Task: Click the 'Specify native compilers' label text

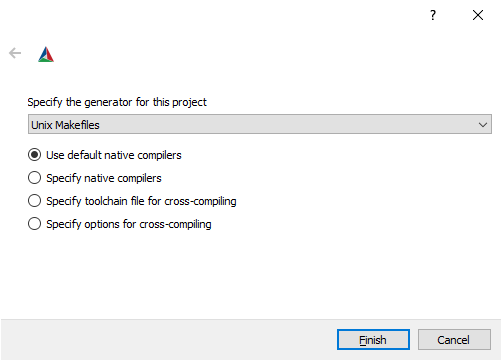Action: tap(104, 178)
